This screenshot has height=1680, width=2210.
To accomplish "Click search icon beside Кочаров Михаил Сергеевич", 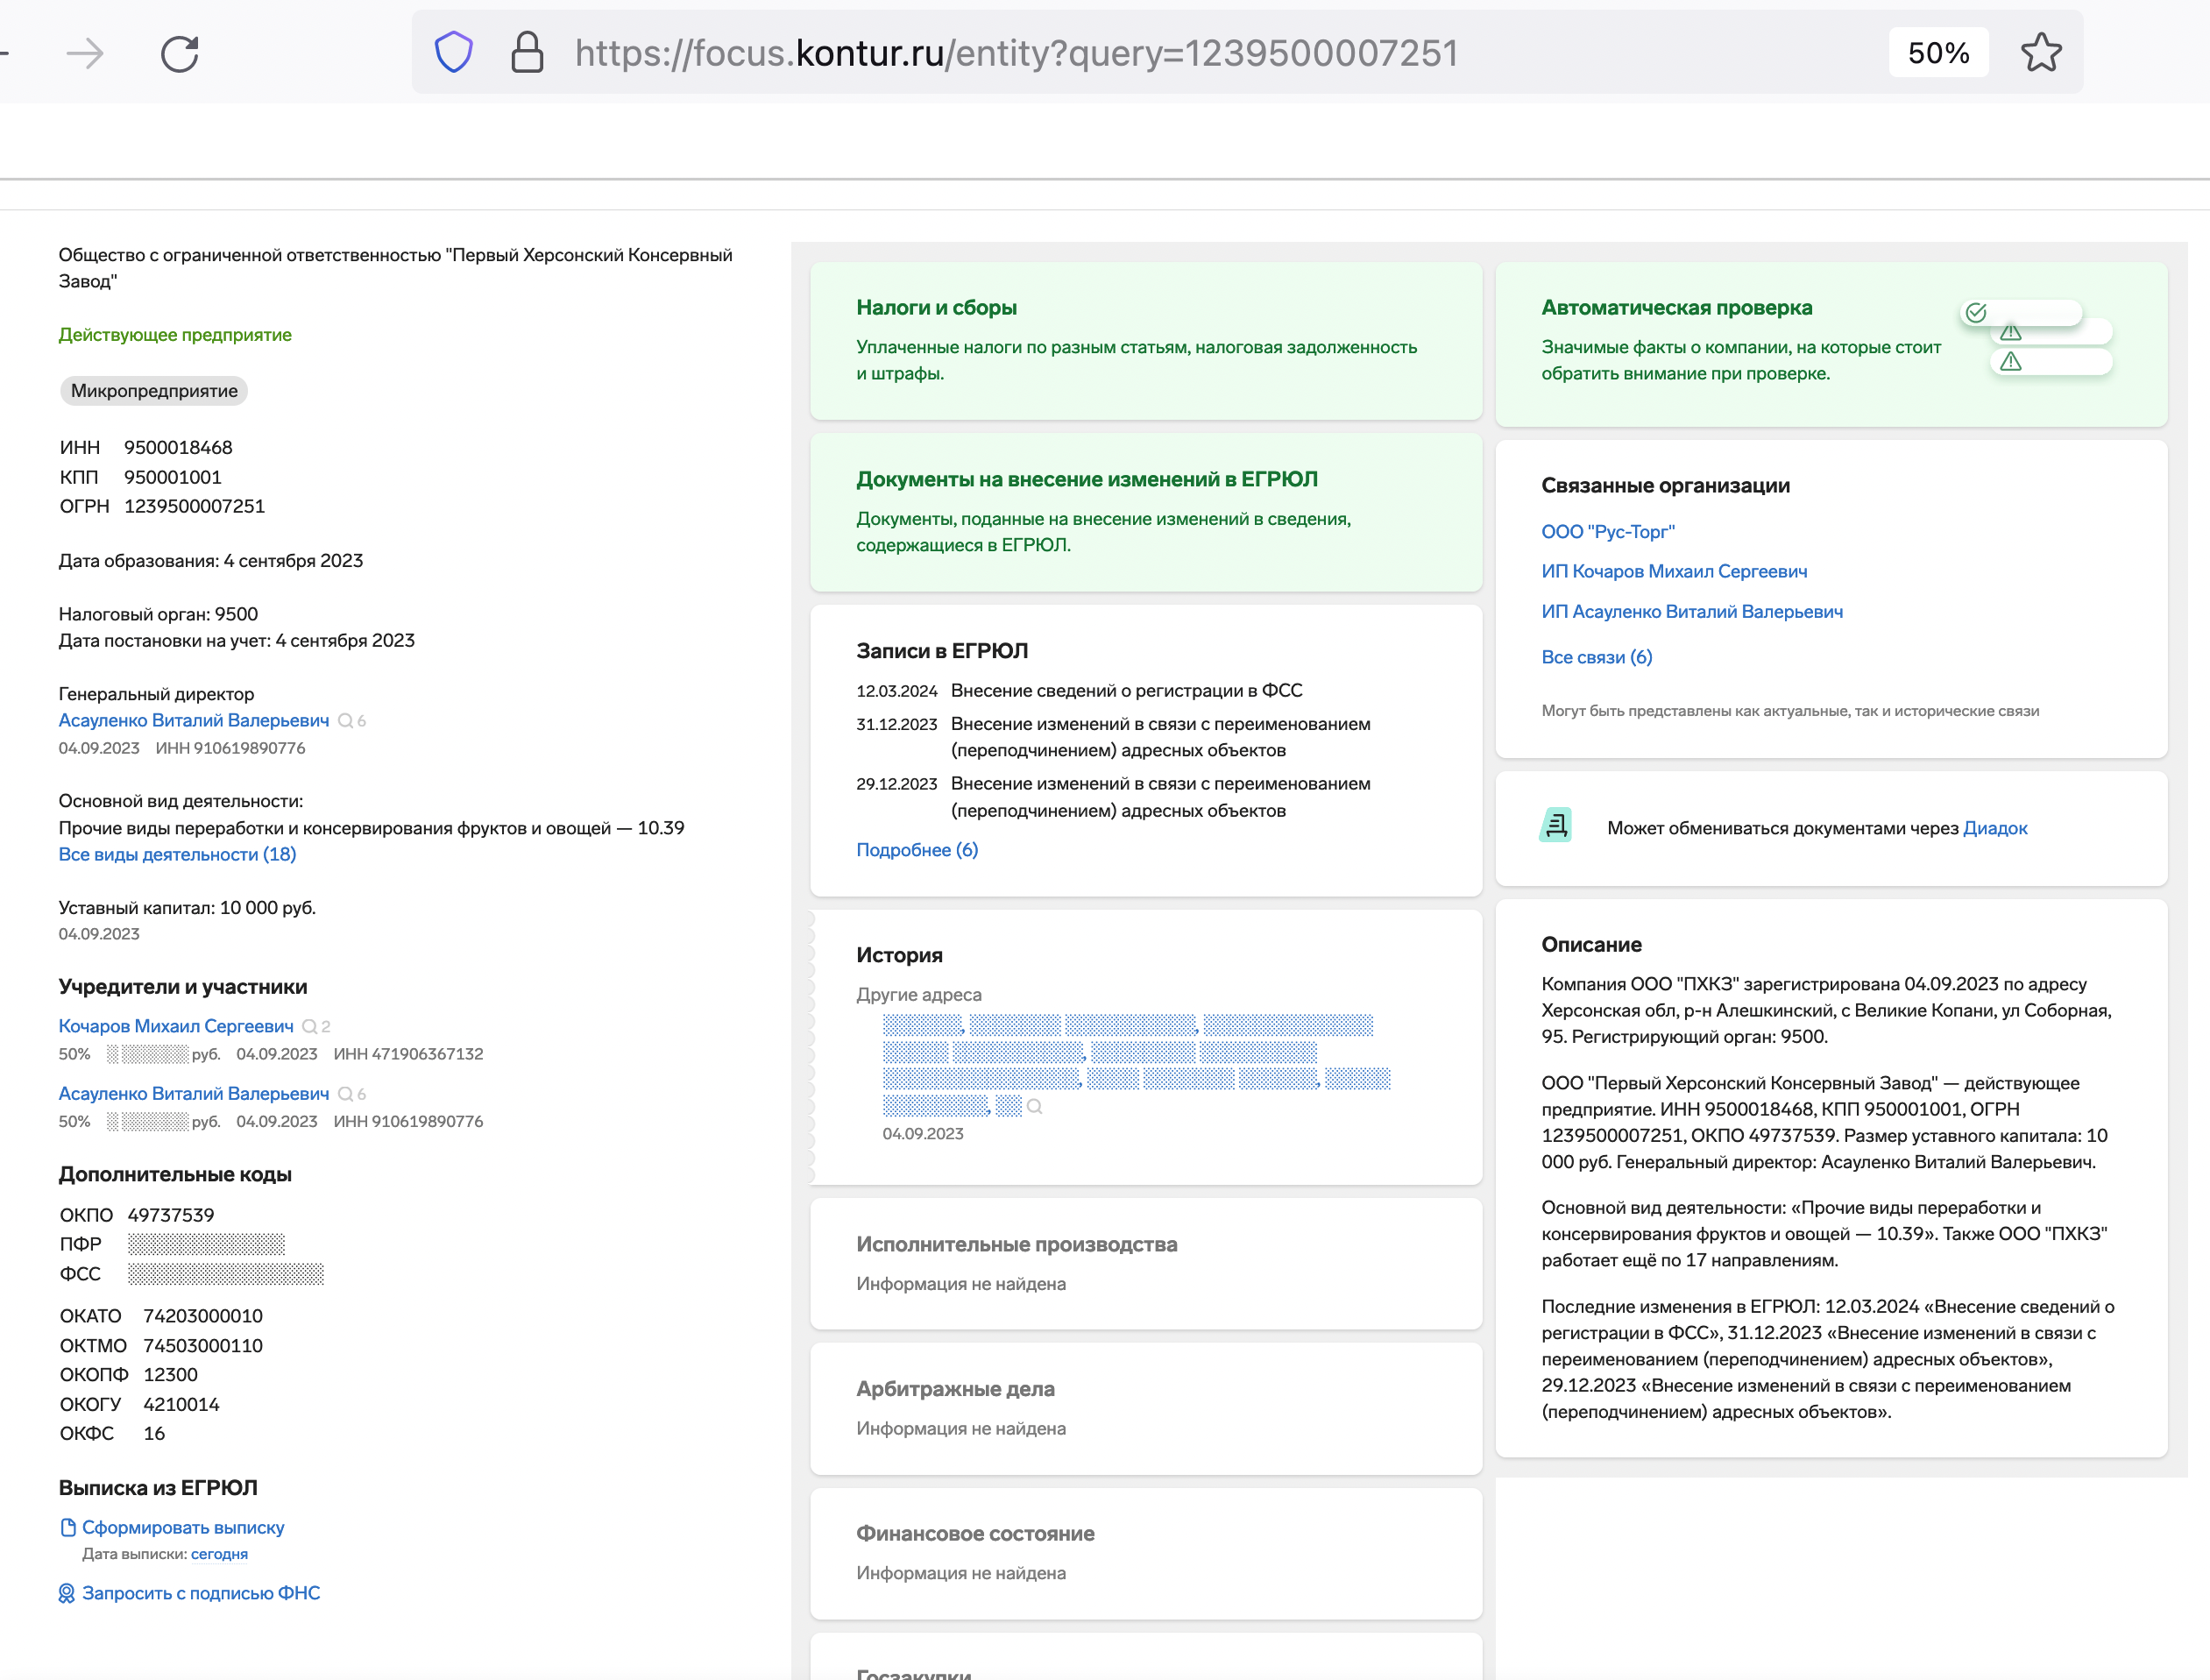I will [x=310, y=1027].
